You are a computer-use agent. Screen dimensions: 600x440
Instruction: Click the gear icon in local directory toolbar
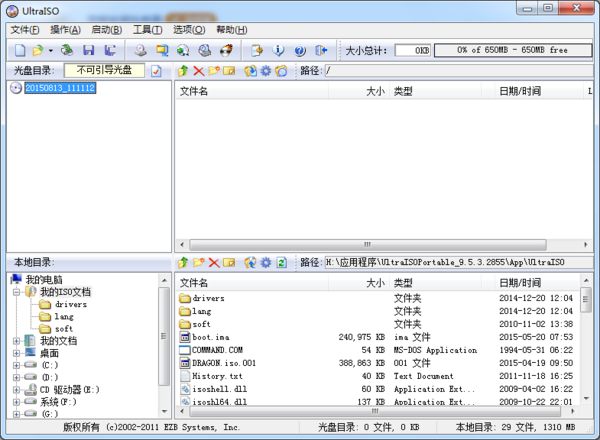tap(266, 262)
